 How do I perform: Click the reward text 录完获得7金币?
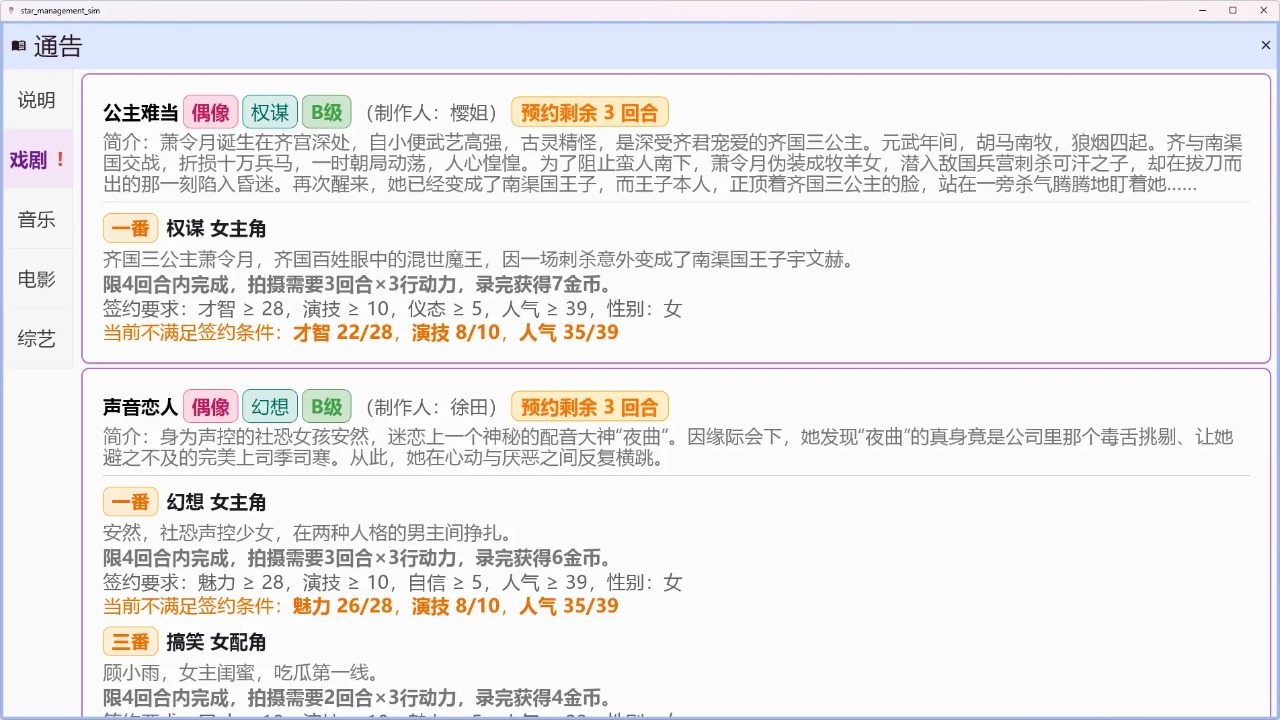click(543, 284)
